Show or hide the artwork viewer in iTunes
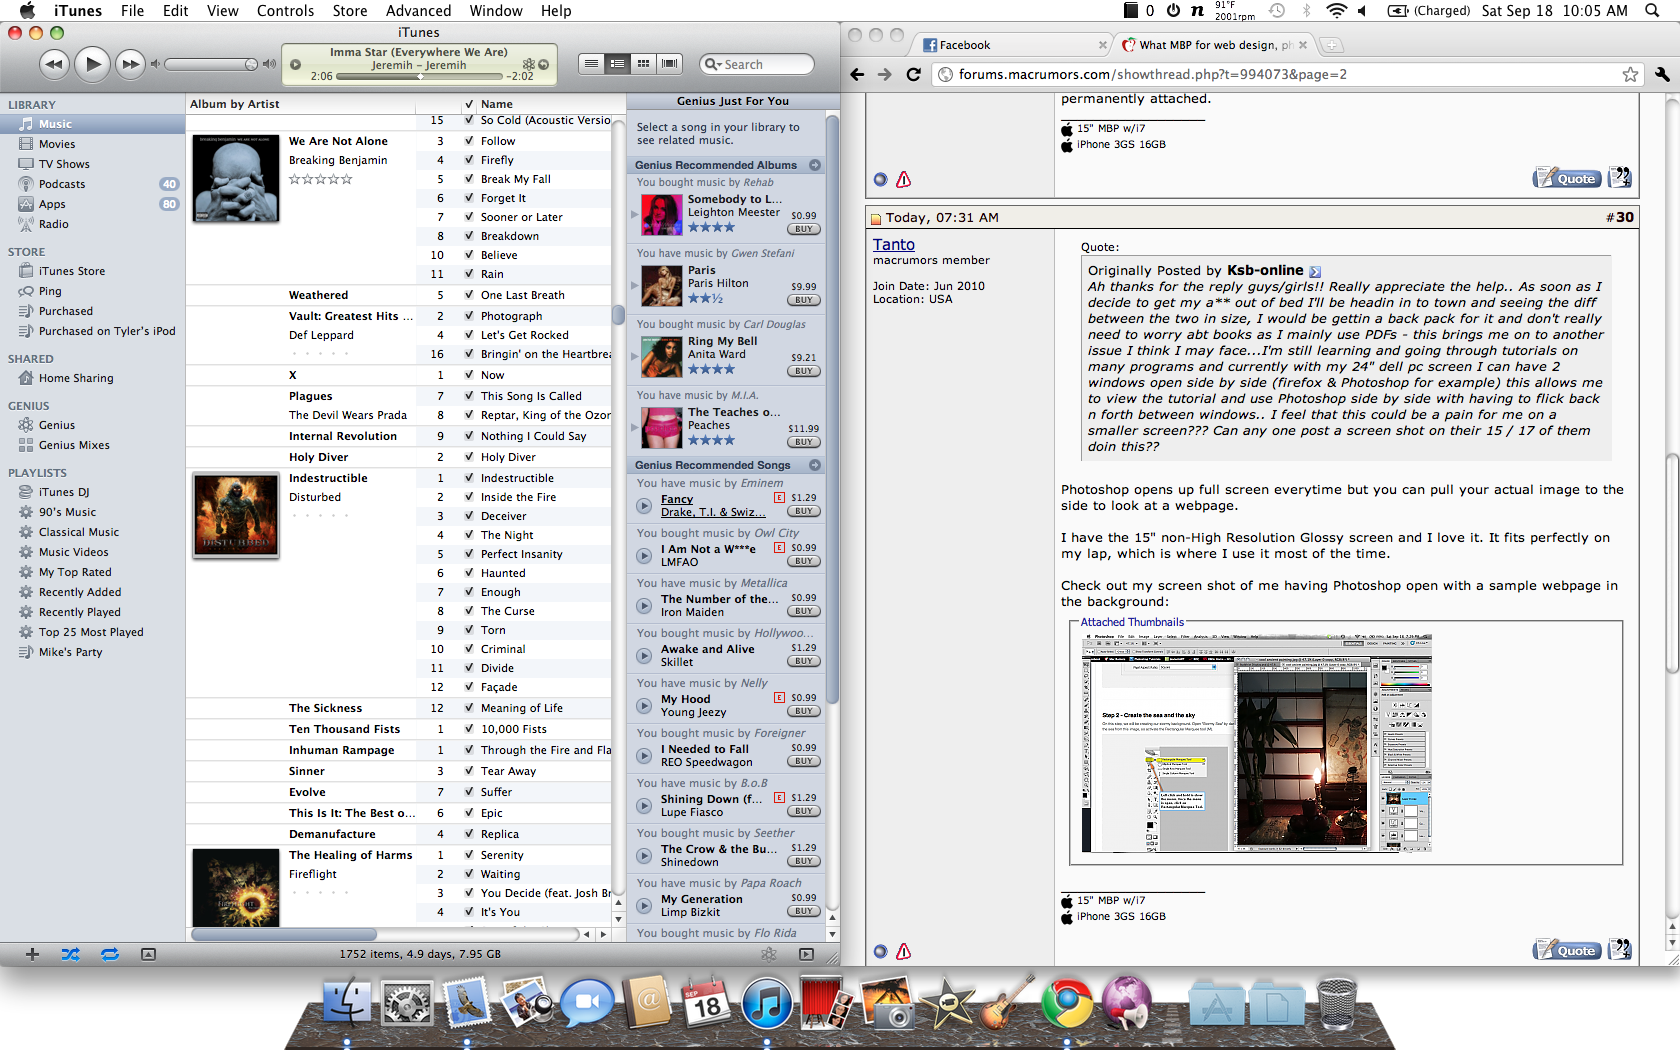Screen dimensions: 1680x1050 (x=148, y=954)
